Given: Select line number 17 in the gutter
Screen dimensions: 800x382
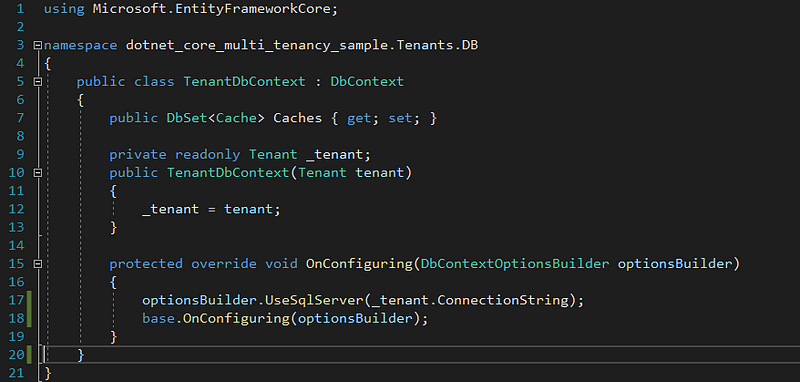Looking at the screenshot, I should tap(16, 300).
